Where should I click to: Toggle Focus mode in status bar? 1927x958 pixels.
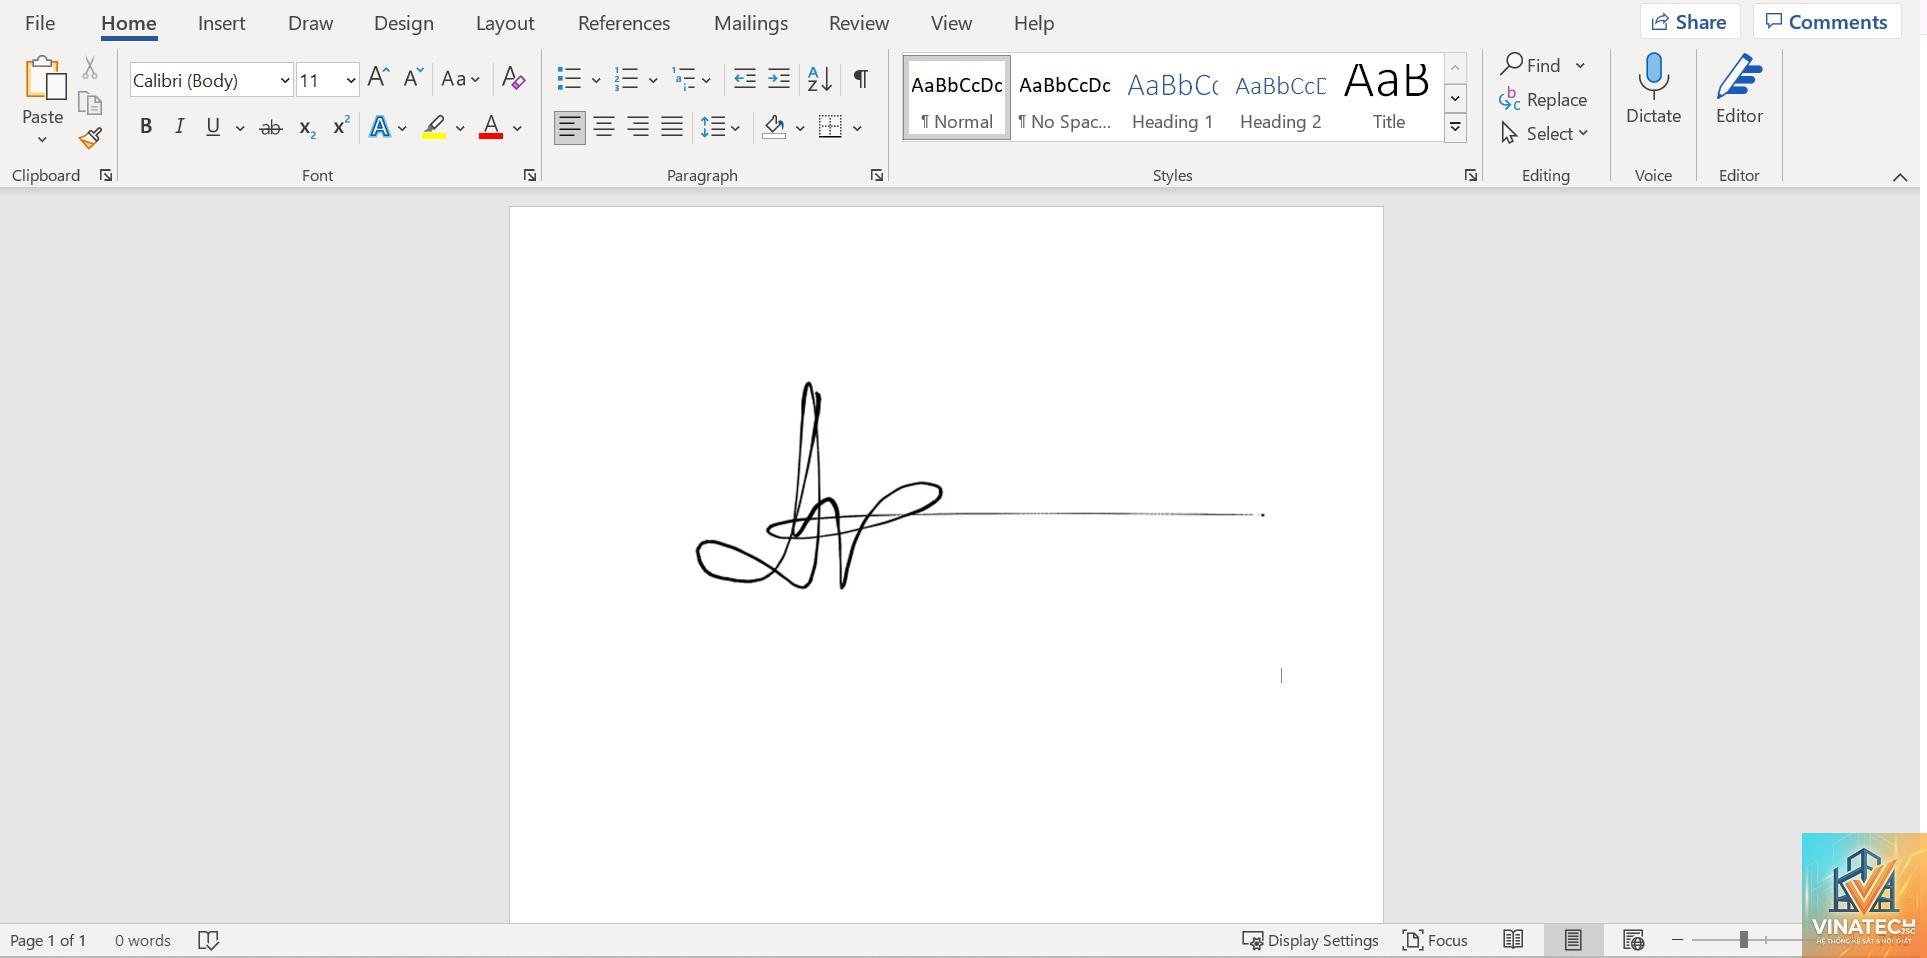click(1435, 940)
